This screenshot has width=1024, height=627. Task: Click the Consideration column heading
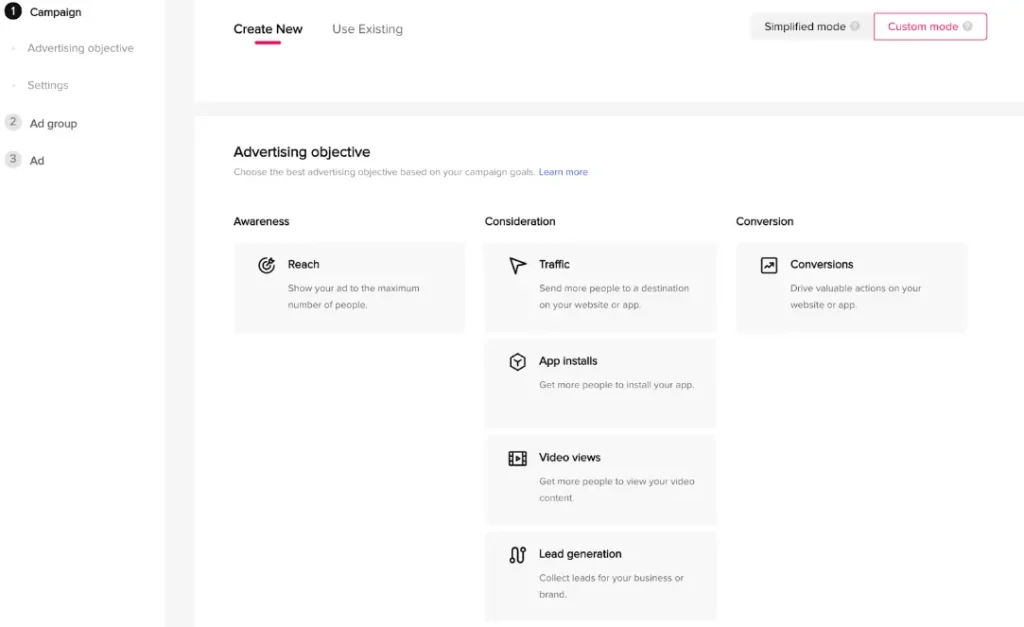point(520,221)
